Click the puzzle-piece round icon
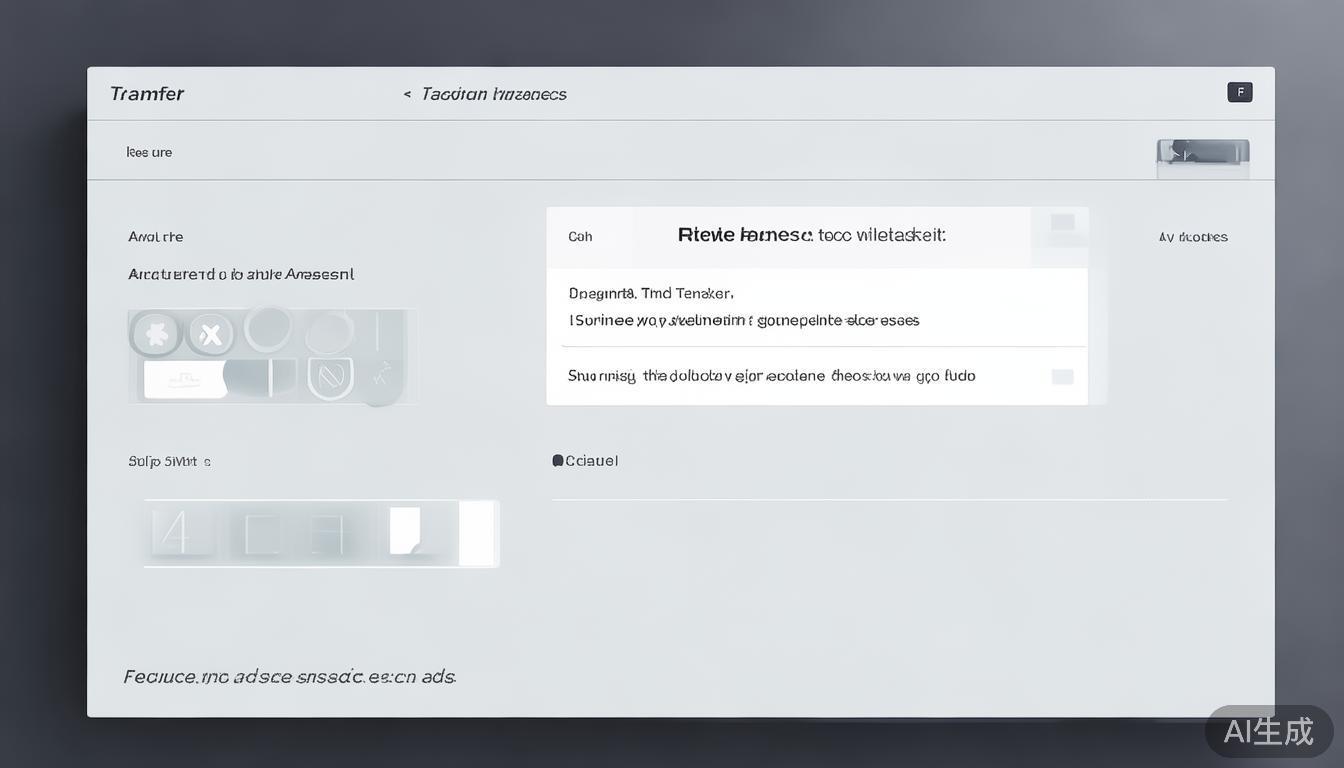 (x=156, y=334)
